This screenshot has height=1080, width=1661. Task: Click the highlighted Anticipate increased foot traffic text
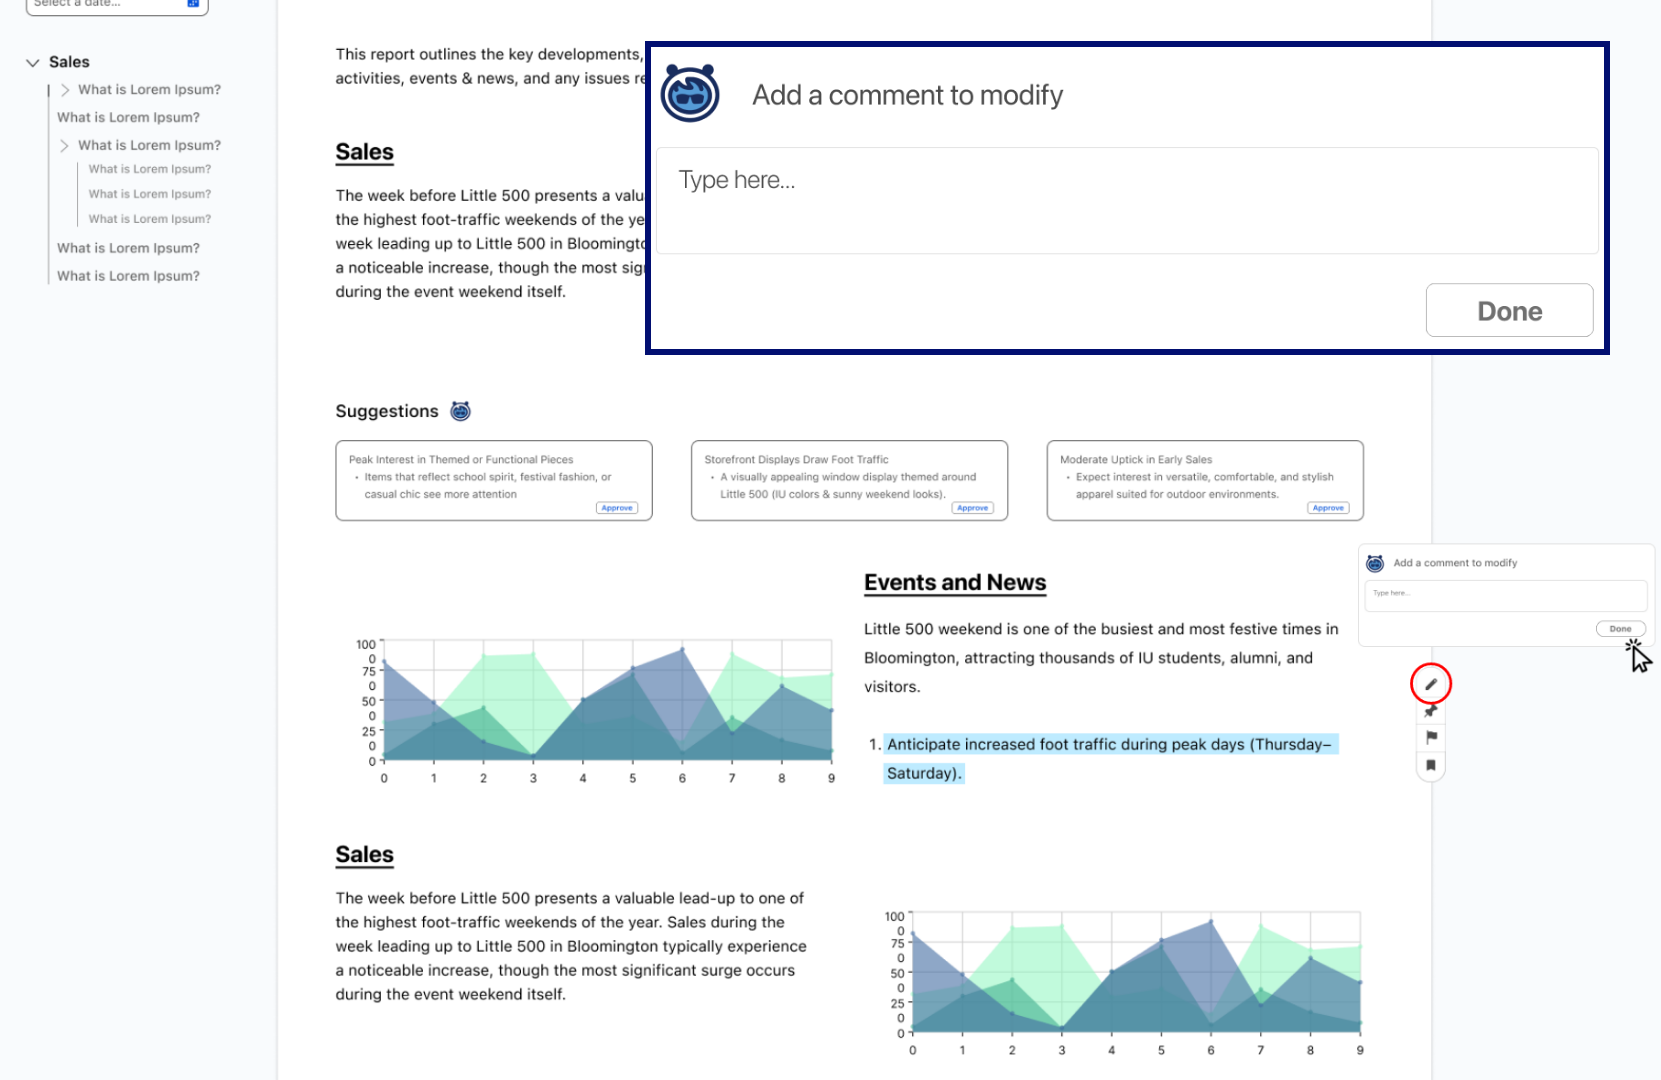(x=1109, y=759)
